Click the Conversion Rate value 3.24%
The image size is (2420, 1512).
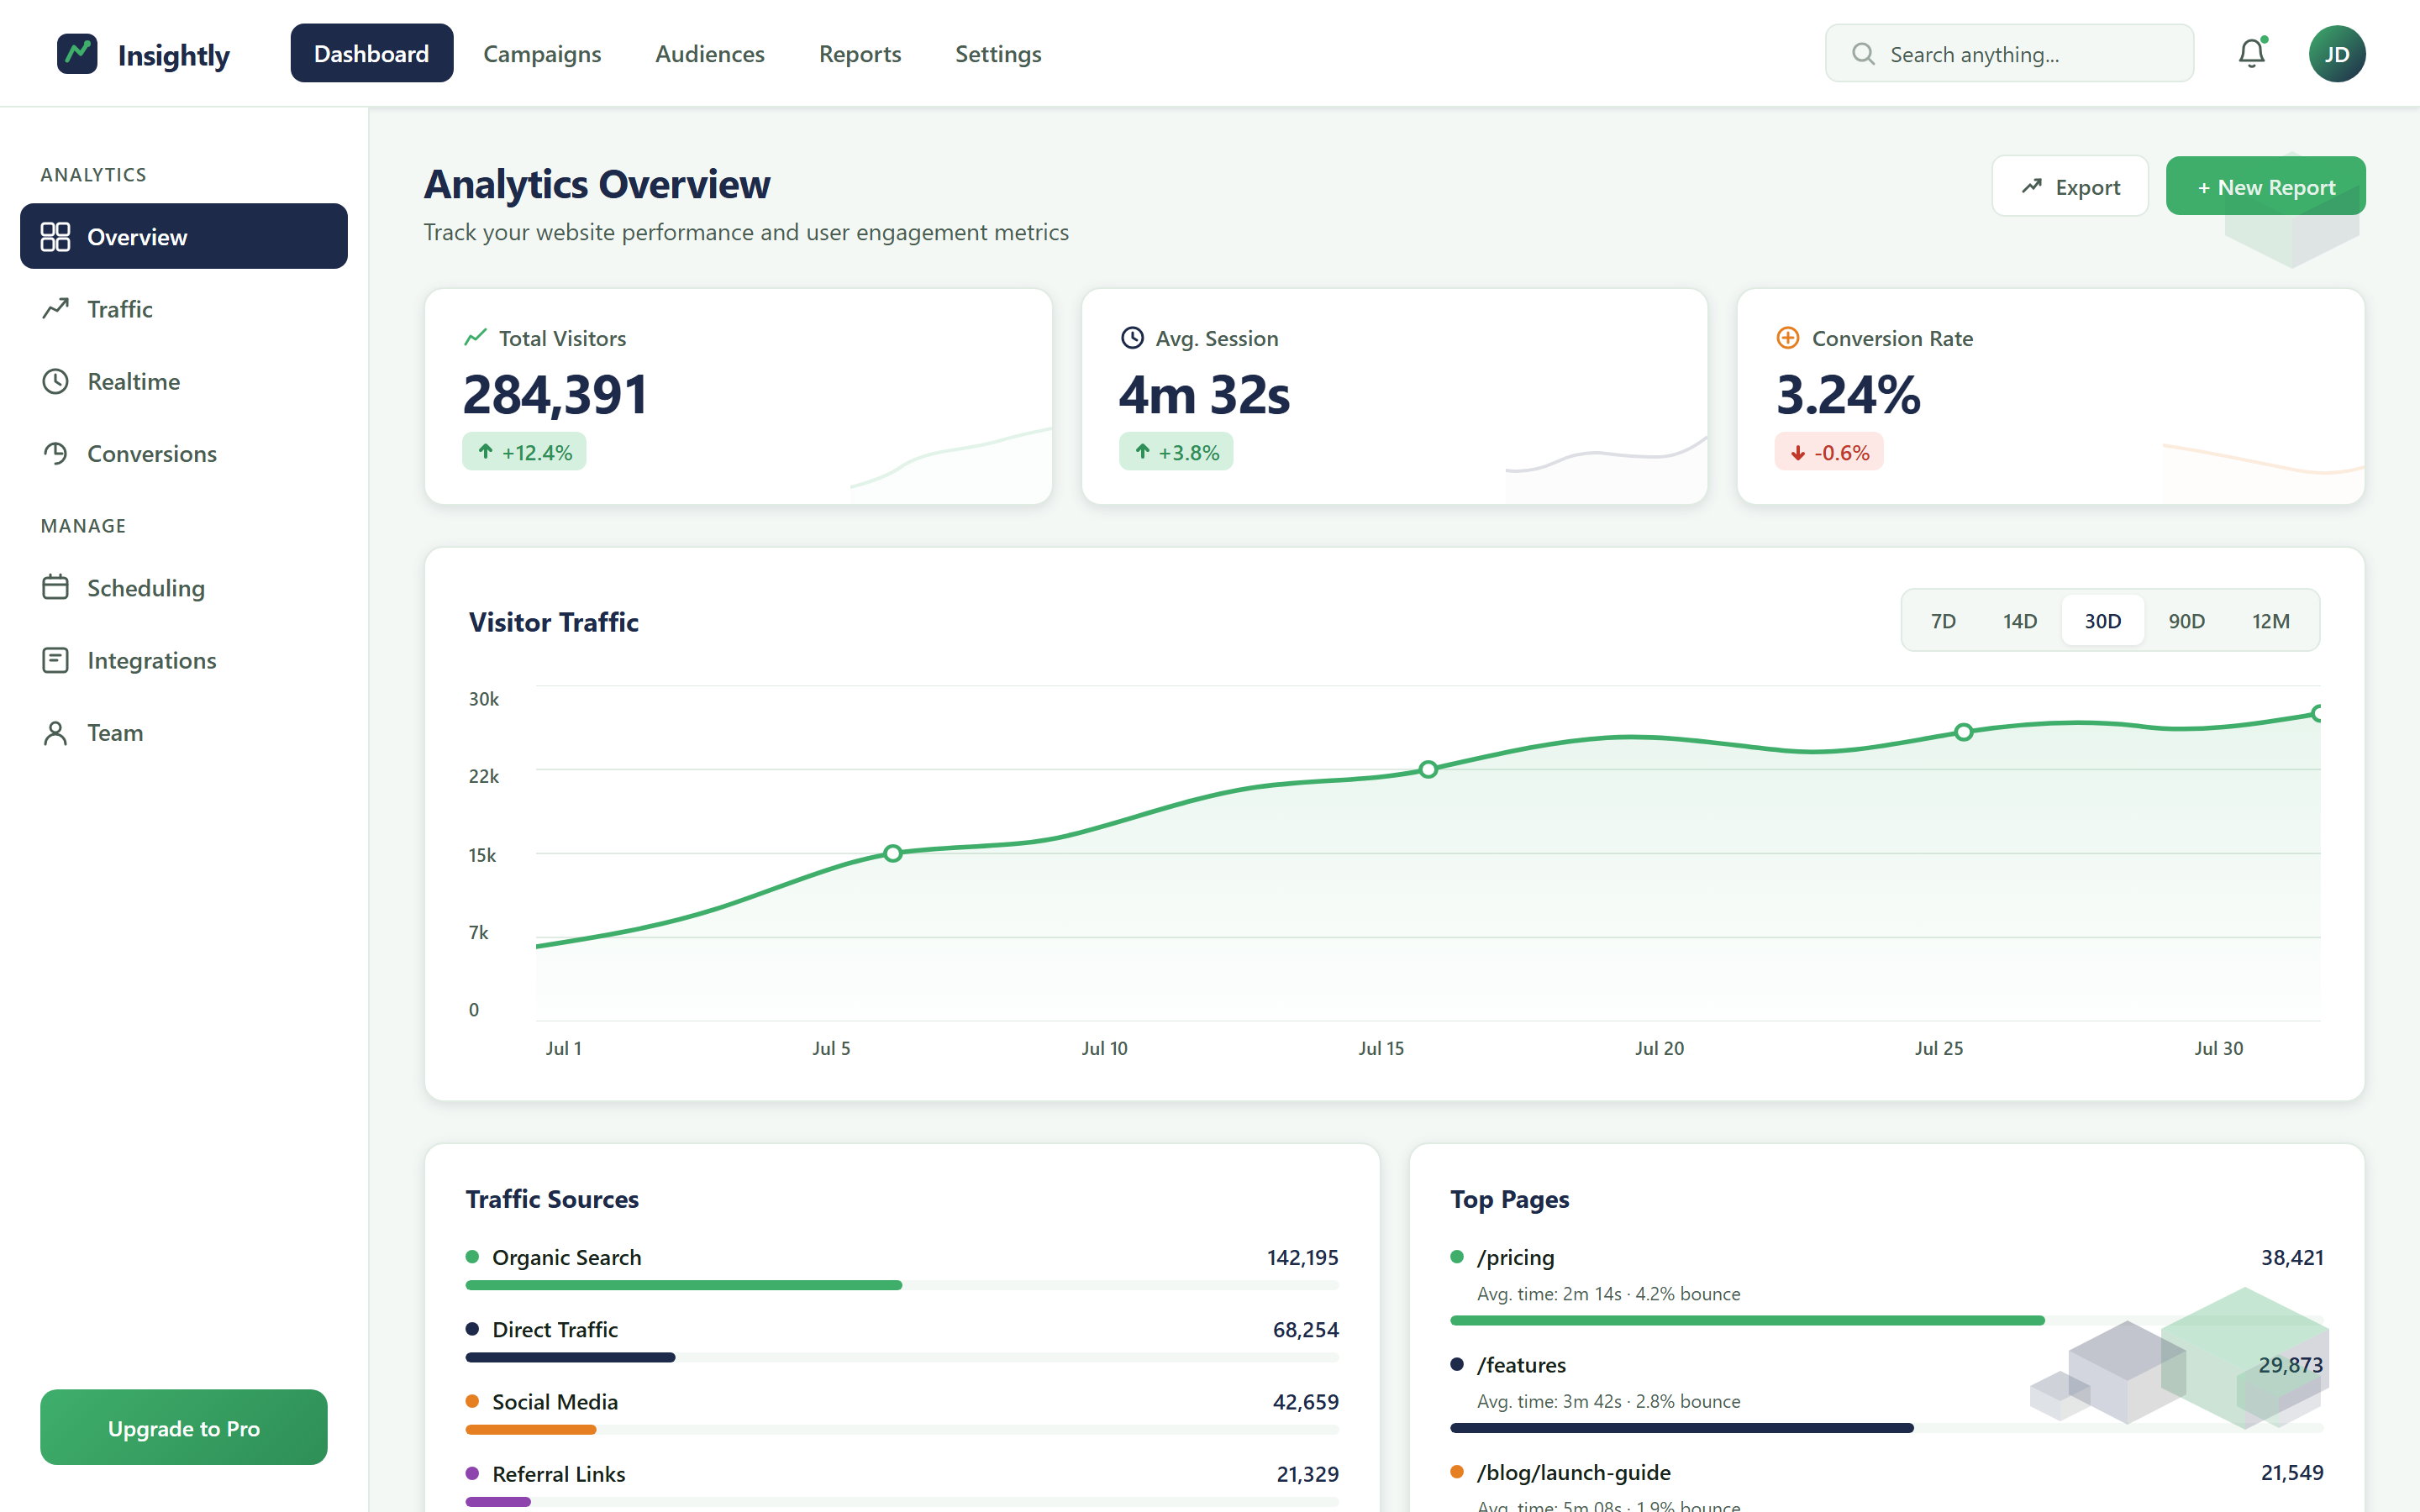pyautogui.click(x=1848, y=394)
